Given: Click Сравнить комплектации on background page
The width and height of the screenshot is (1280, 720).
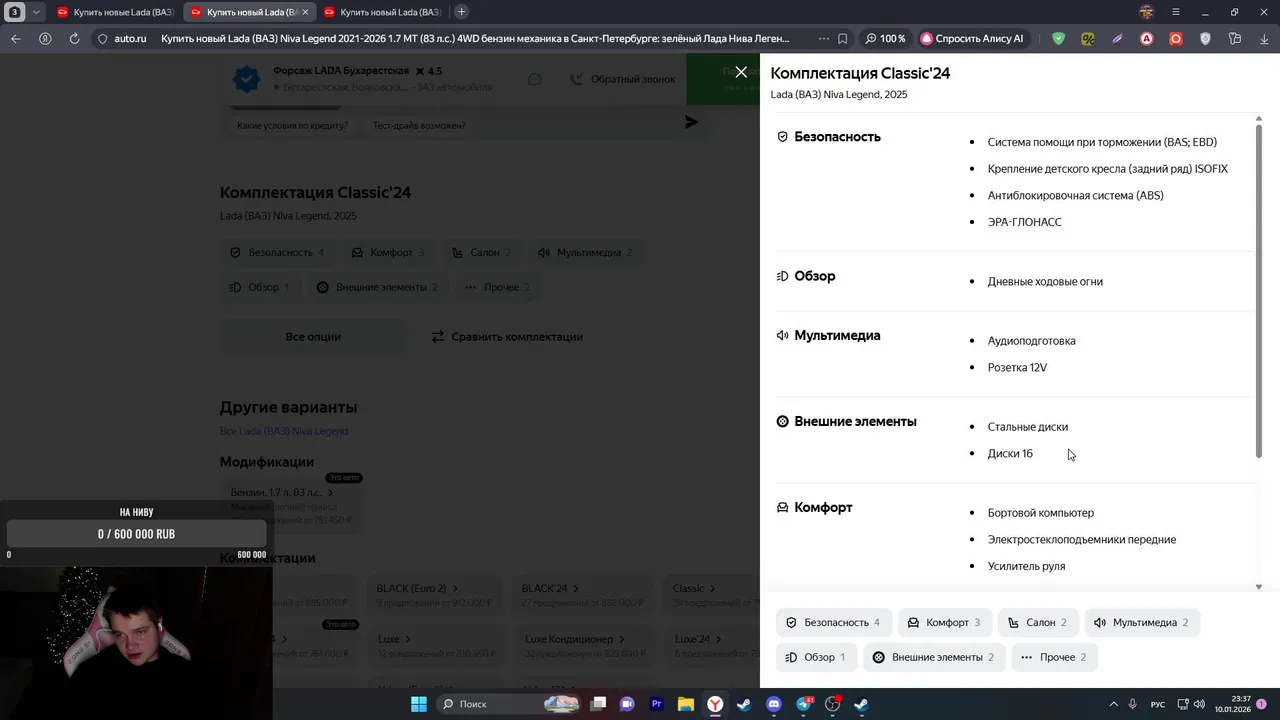Looking at the screenshot, I should point(507,337).
